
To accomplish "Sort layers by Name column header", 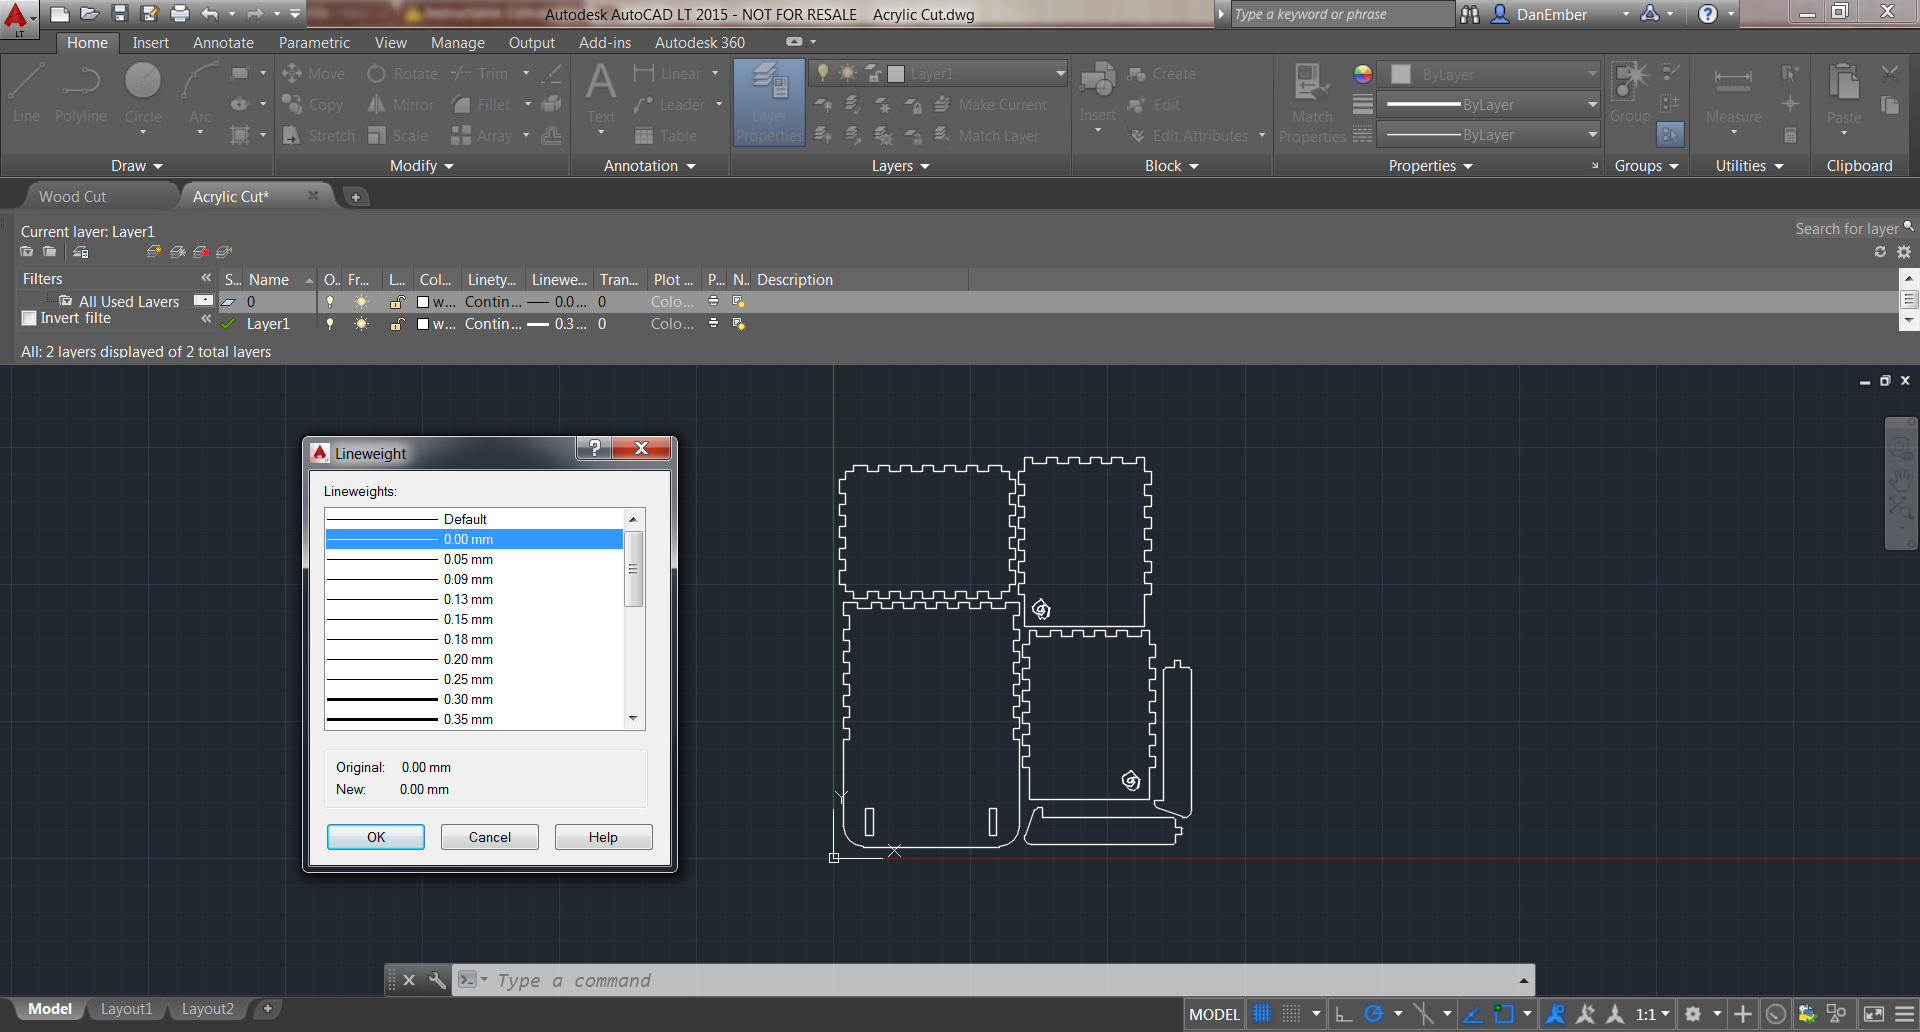I will (x=280, y=280).
